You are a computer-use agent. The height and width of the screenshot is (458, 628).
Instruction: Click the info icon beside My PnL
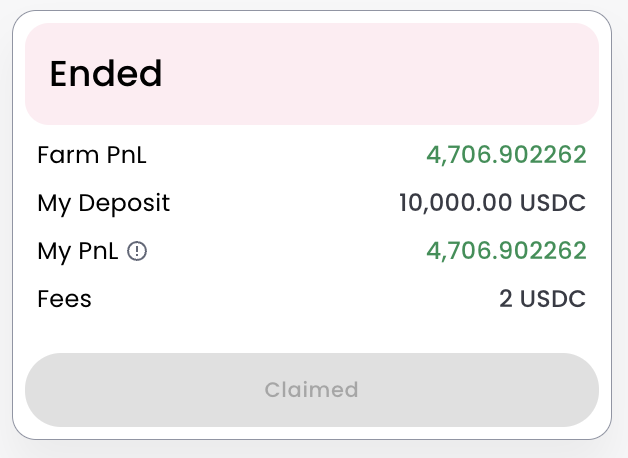[138, 251]
